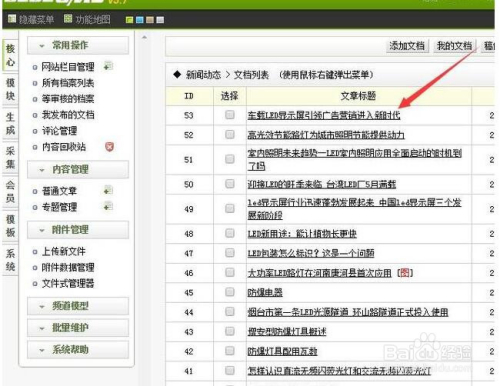Open article 车载LED显示屏引领广告营销进入新时代
The image size is (500, 386).
click(324, 115)
